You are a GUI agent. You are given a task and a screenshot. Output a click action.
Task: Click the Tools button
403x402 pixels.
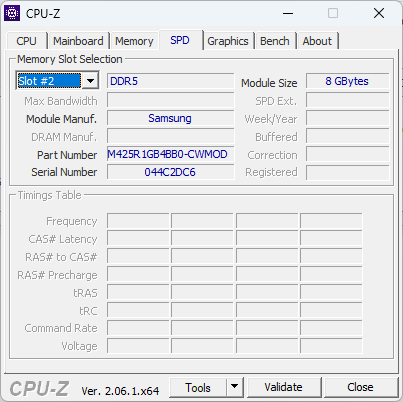[x=198, y=387]
